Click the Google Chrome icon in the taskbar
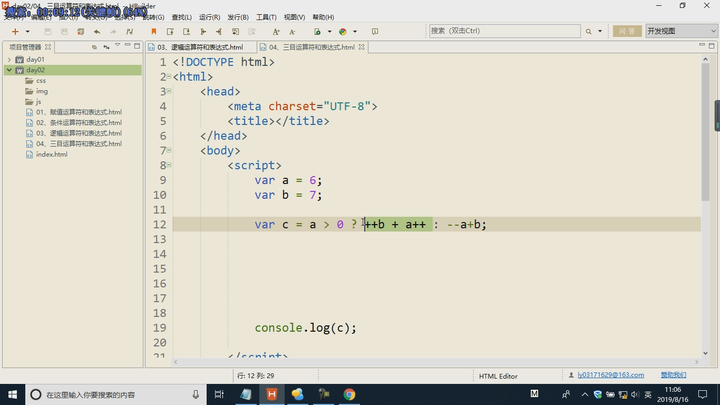 tap(349, 394)
